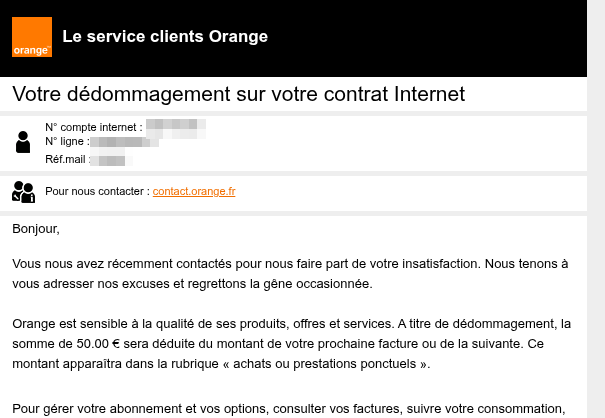Click the person account icon
Viewport: 605px width, 418px height.
tap(24, 142)
